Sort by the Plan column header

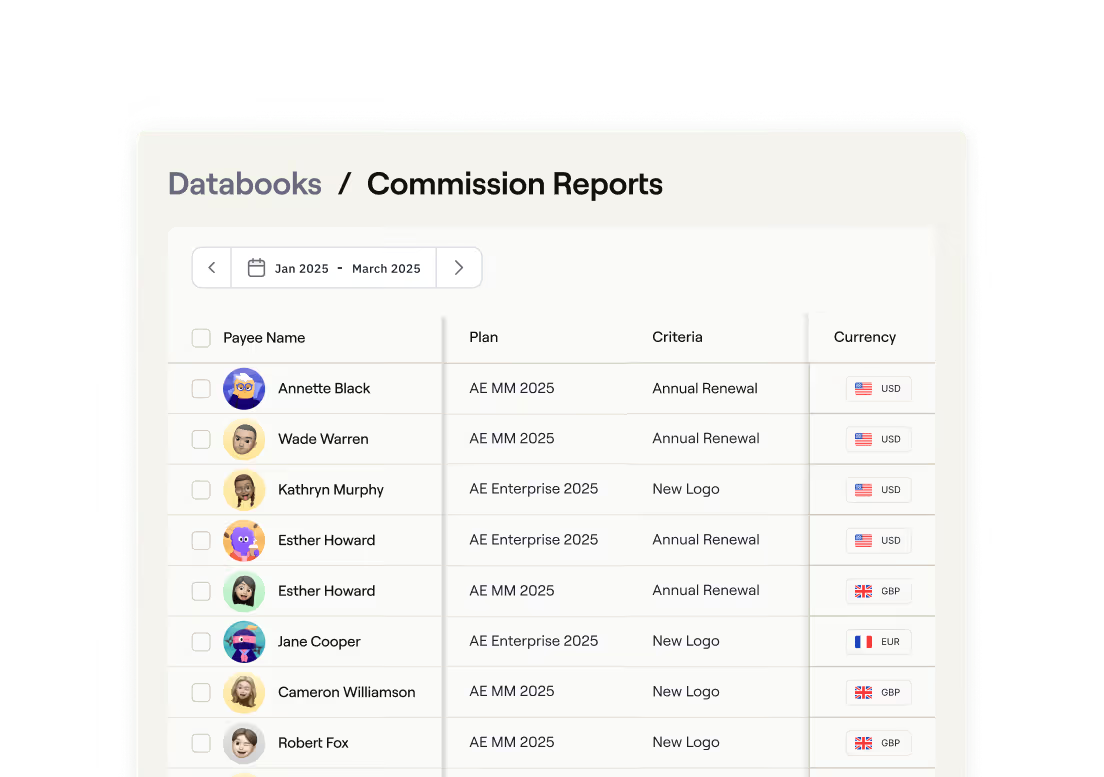[484, 337]
